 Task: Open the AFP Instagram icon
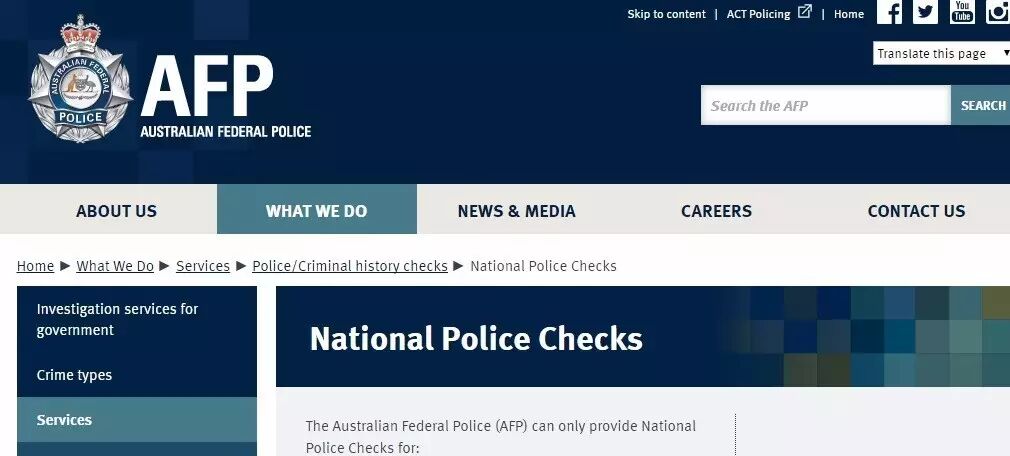point(998,12)
